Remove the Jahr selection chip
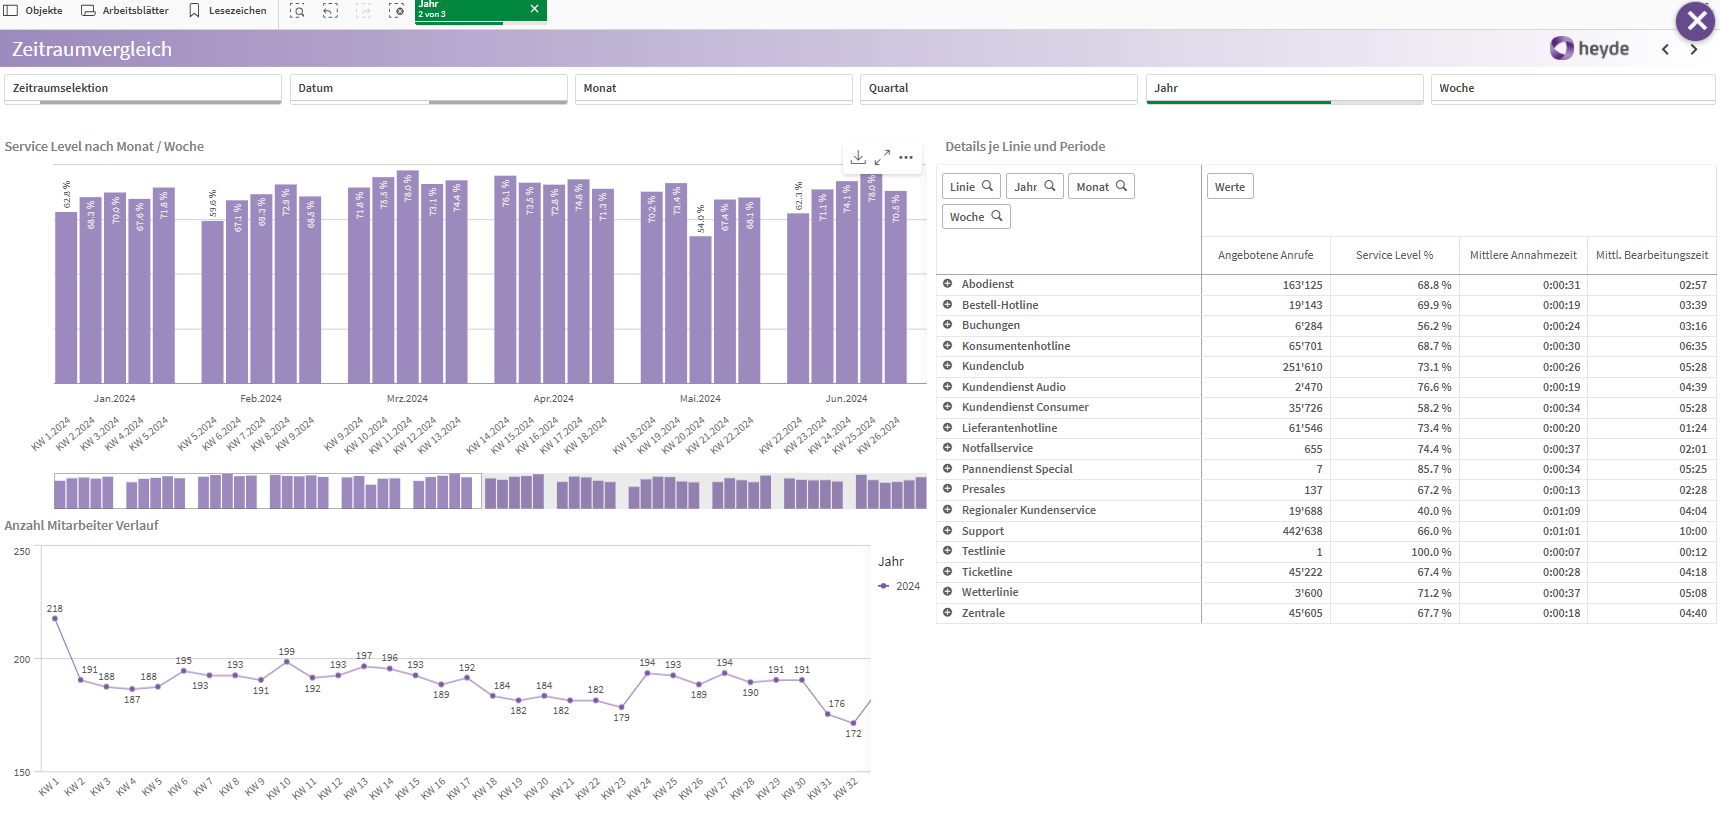1720x813 pixels. 534,9
